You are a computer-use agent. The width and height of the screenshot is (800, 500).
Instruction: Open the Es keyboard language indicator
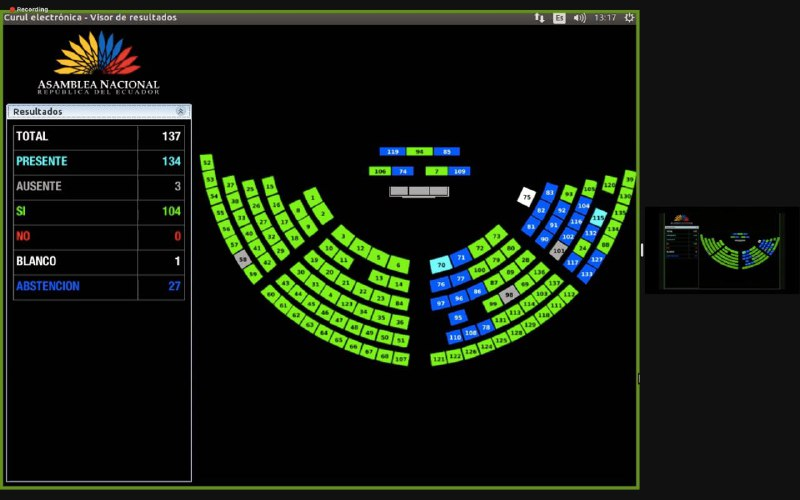(x=559, y=18)
